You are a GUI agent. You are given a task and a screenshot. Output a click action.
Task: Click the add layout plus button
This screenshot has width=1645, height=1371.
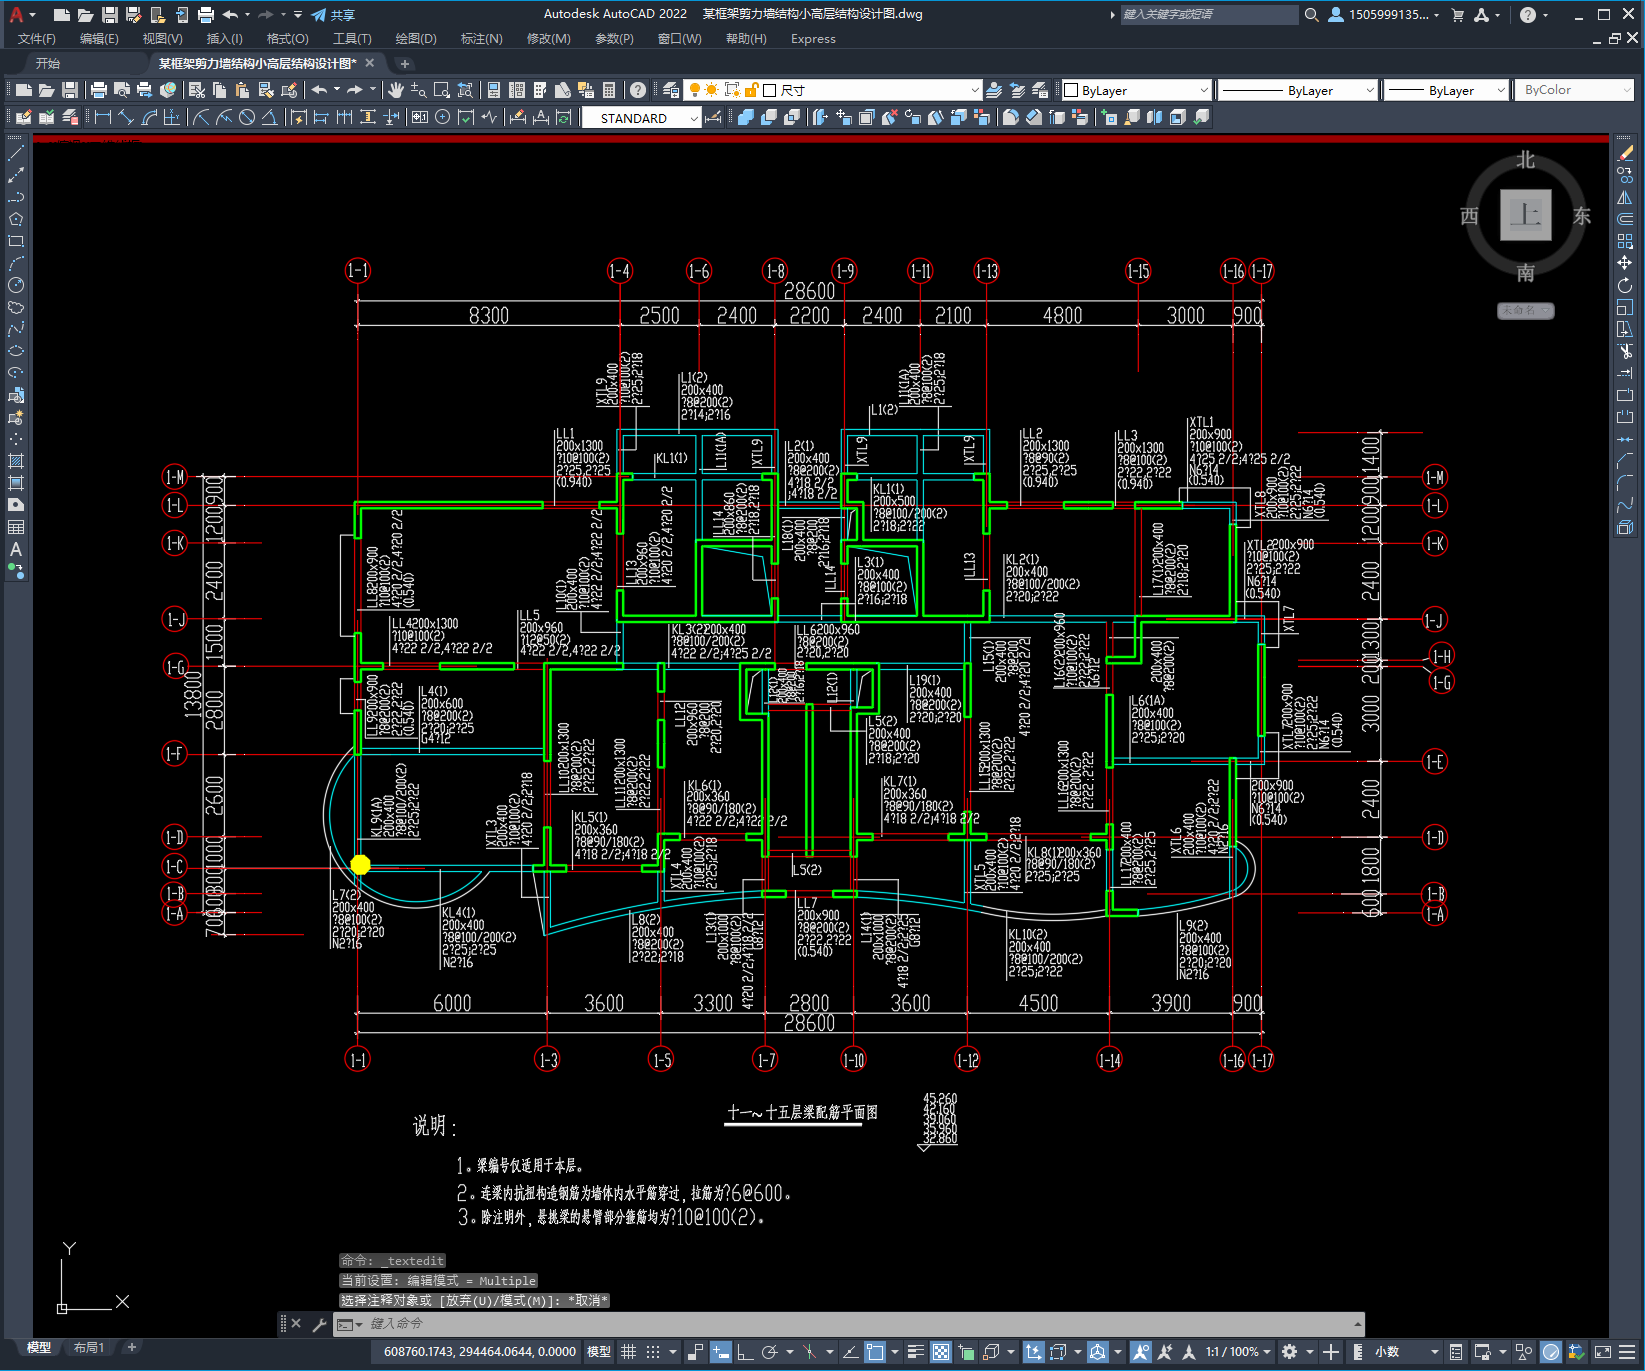tap(131, 1347)
